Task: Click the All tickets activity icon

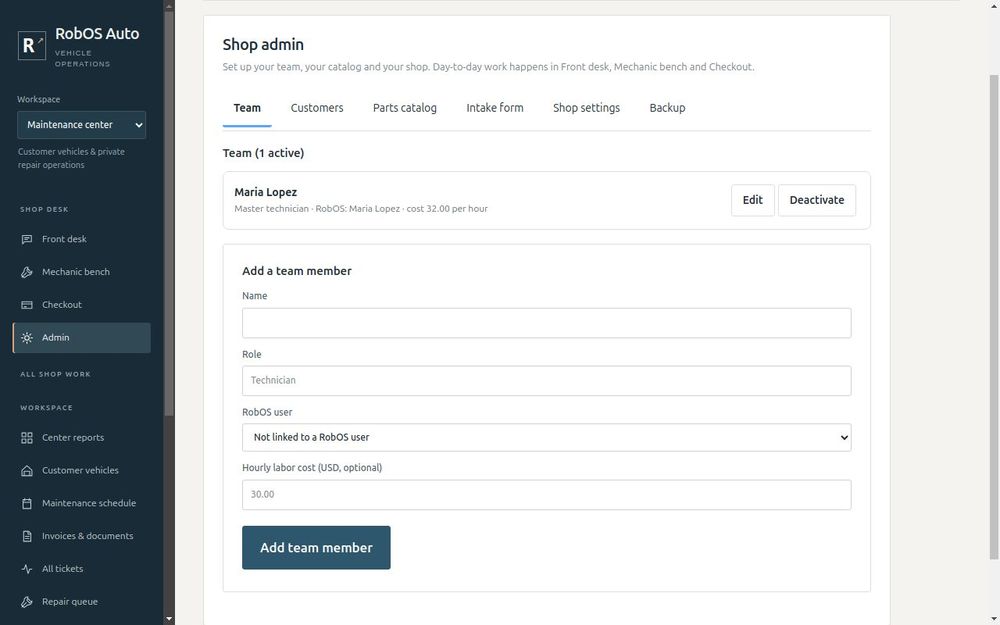Action: (27, 569)
